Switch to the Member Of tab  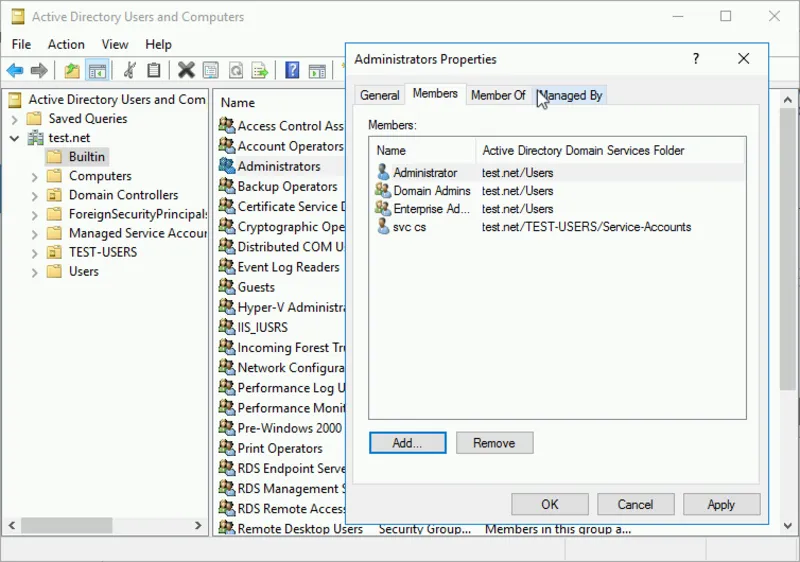[x=497, y=95]
